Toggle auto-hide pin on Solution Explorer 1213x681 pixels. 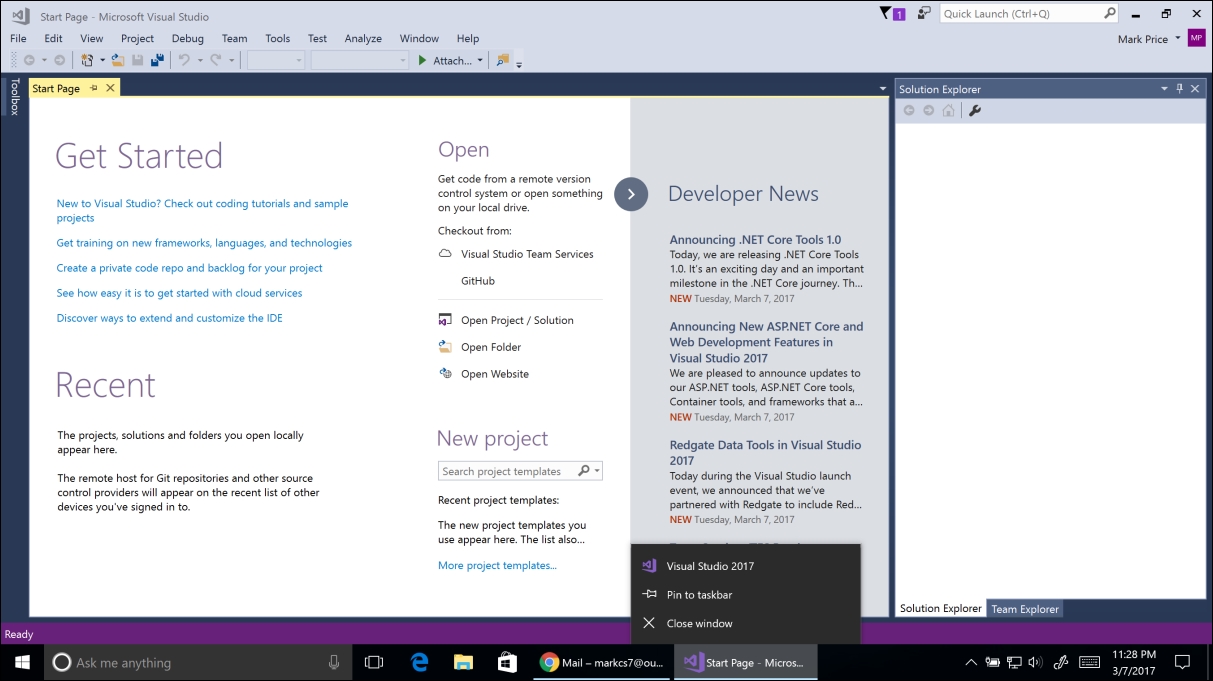(x=1179, y=89)
